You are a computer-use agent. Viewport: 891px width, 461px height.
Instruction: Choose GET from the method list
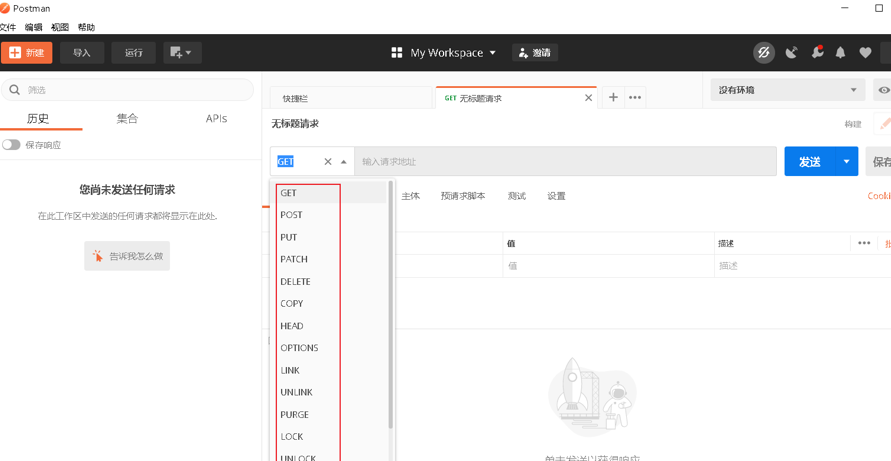tap(330, 193)
